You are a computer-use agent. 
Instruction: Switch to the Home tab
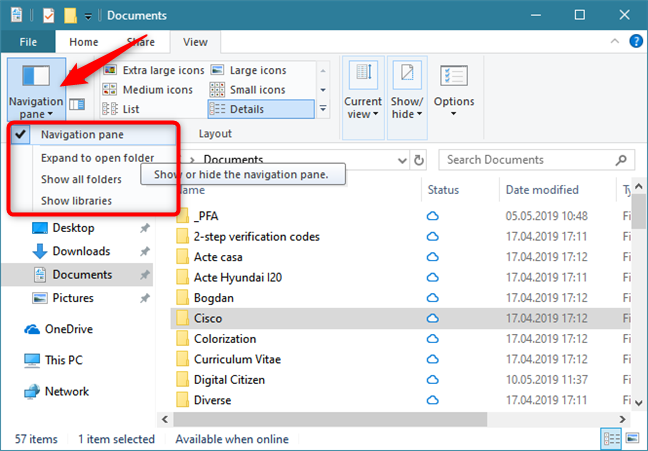coord(83,42)
